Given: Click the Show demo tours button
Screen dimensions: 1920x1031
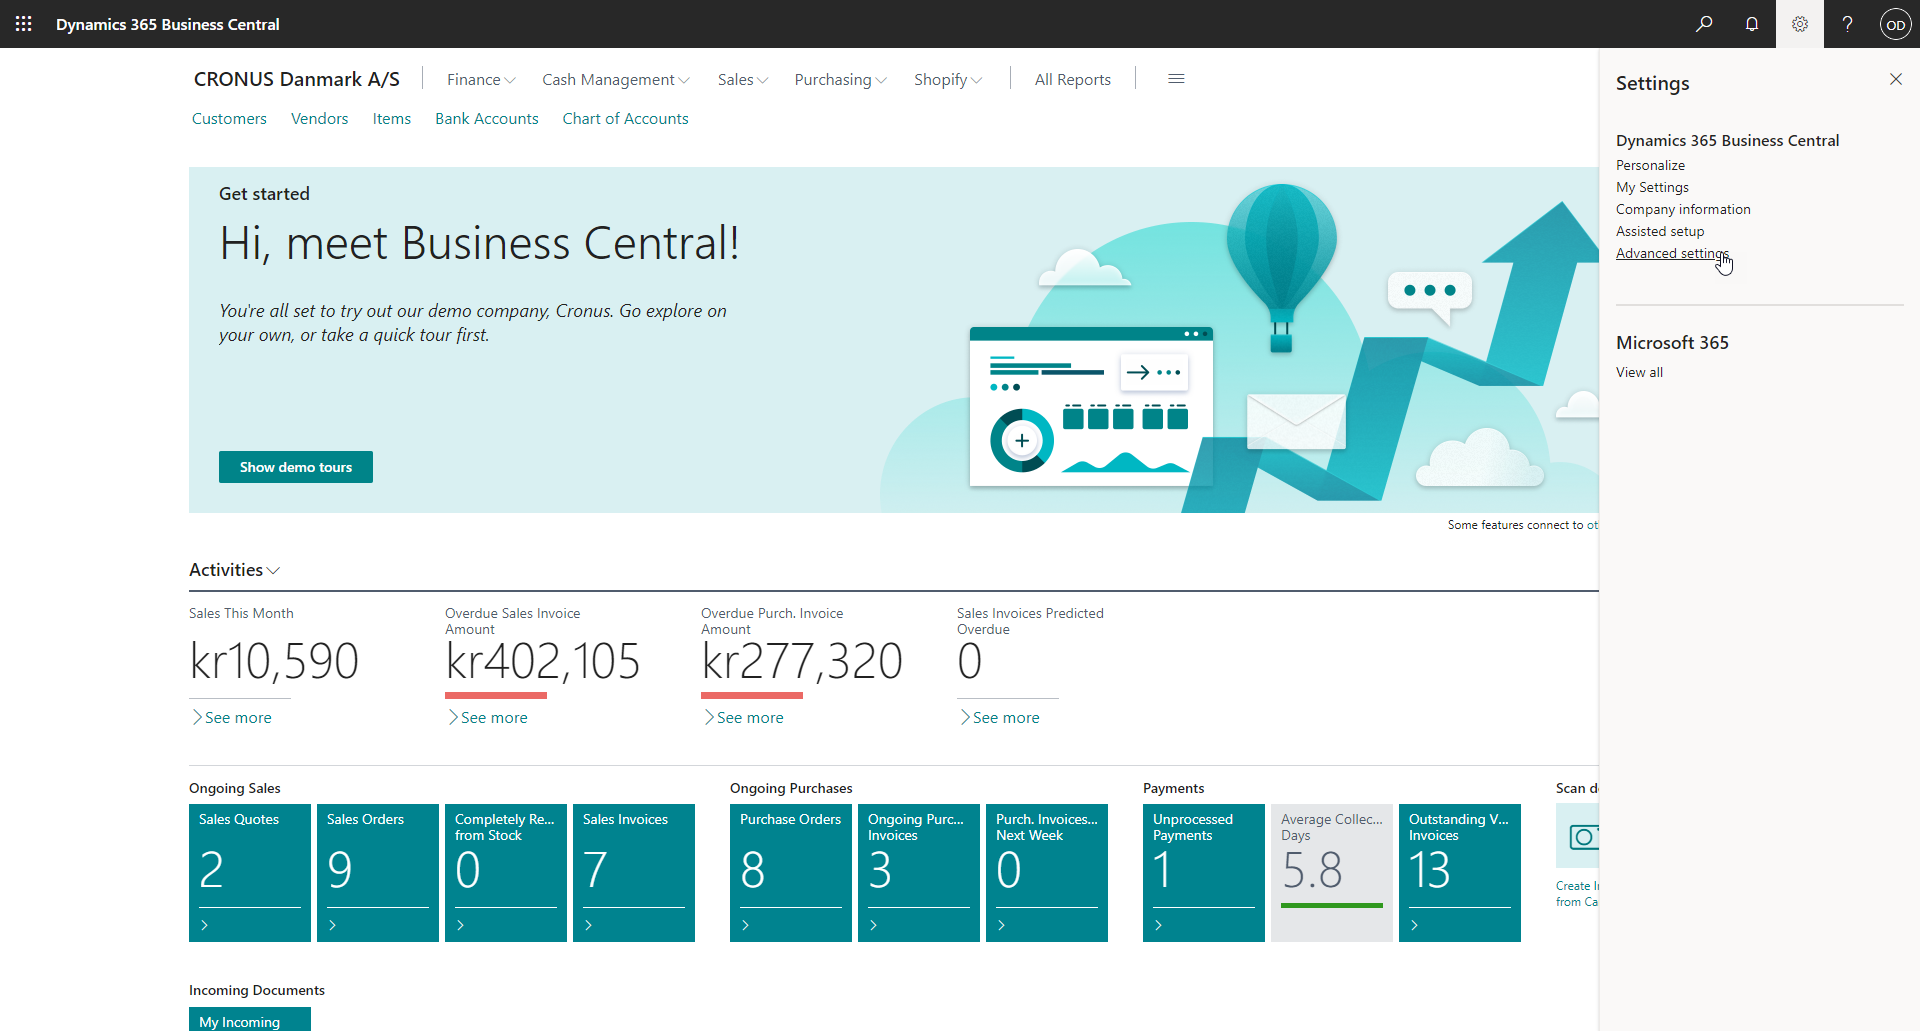Looking at the screenshot, I should click(x=296, y=467).
